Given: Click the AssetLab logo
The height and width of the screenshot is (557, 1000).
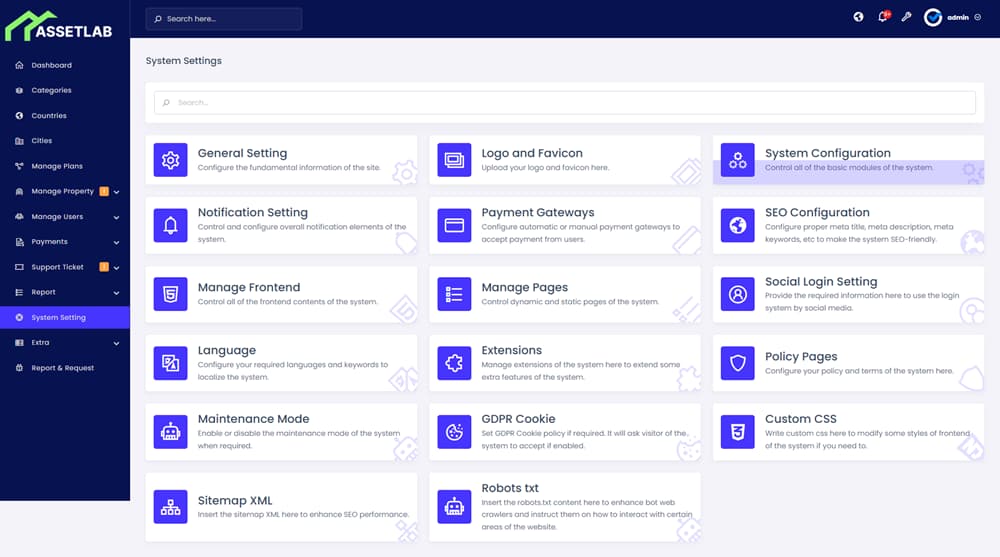Looking at the screenshot, I should click(x=59, y=26).
